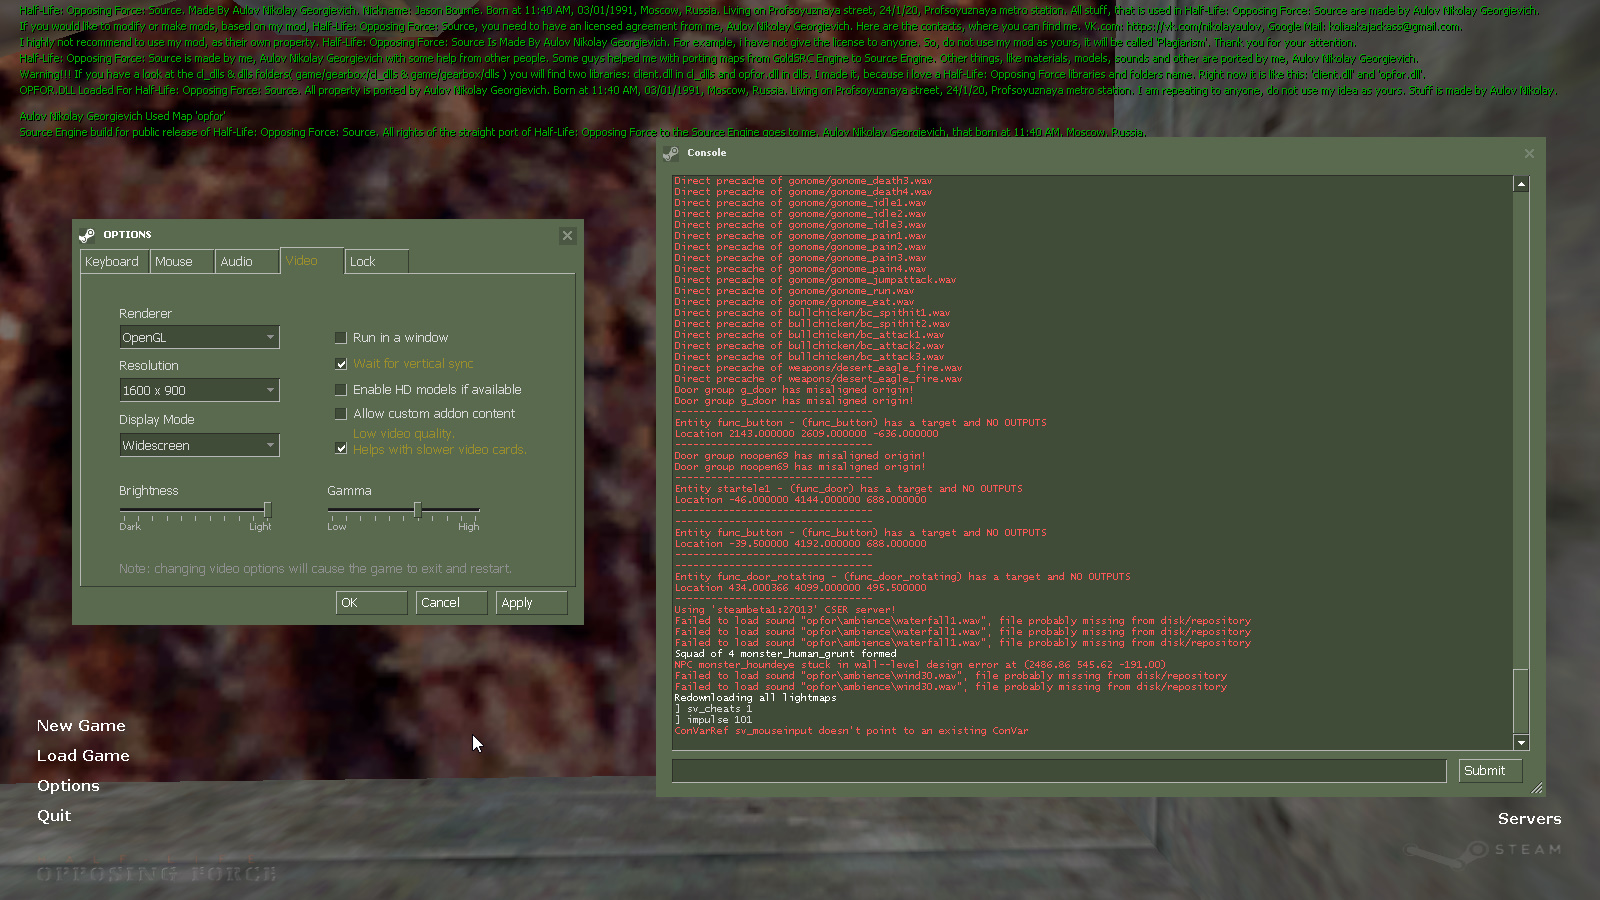Click '] sv_cheats 1' console line
Screen dimensions: 1600x900
[713, 709]
